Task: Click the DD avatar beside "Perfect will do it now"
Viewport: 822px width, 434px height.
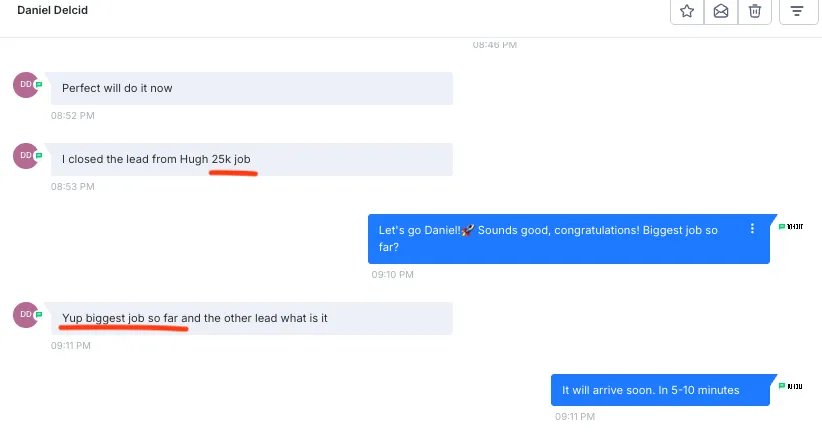Action: click(26, 84)
